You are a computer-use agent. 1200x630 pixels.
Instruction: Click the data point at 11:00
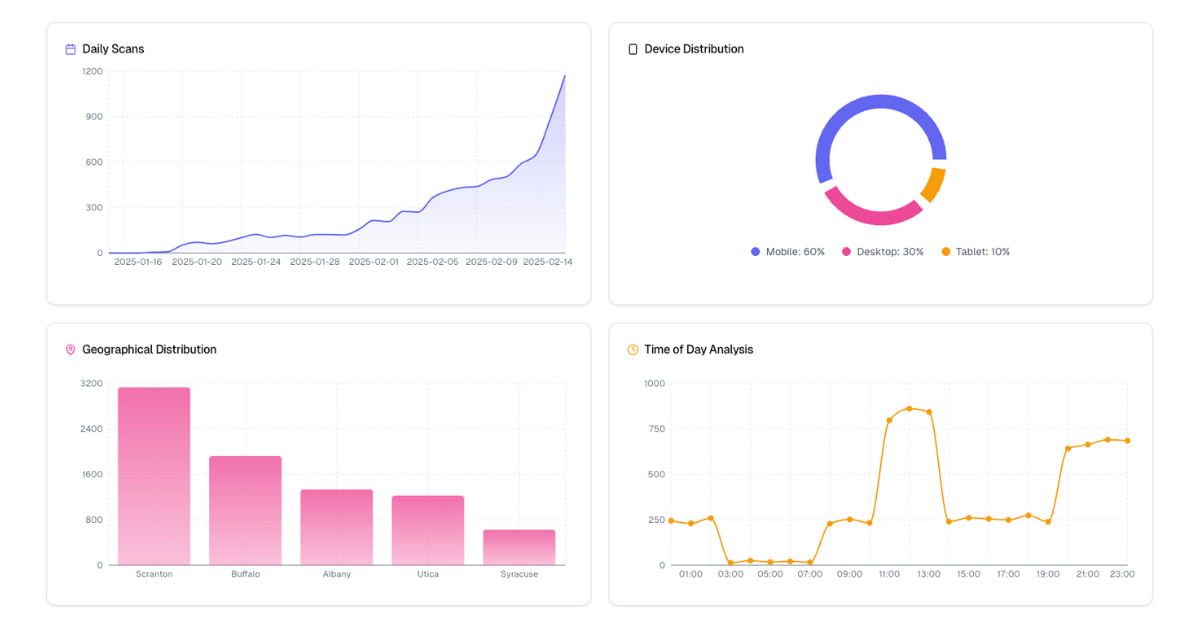pyautogui.click(x=889, y=420)
